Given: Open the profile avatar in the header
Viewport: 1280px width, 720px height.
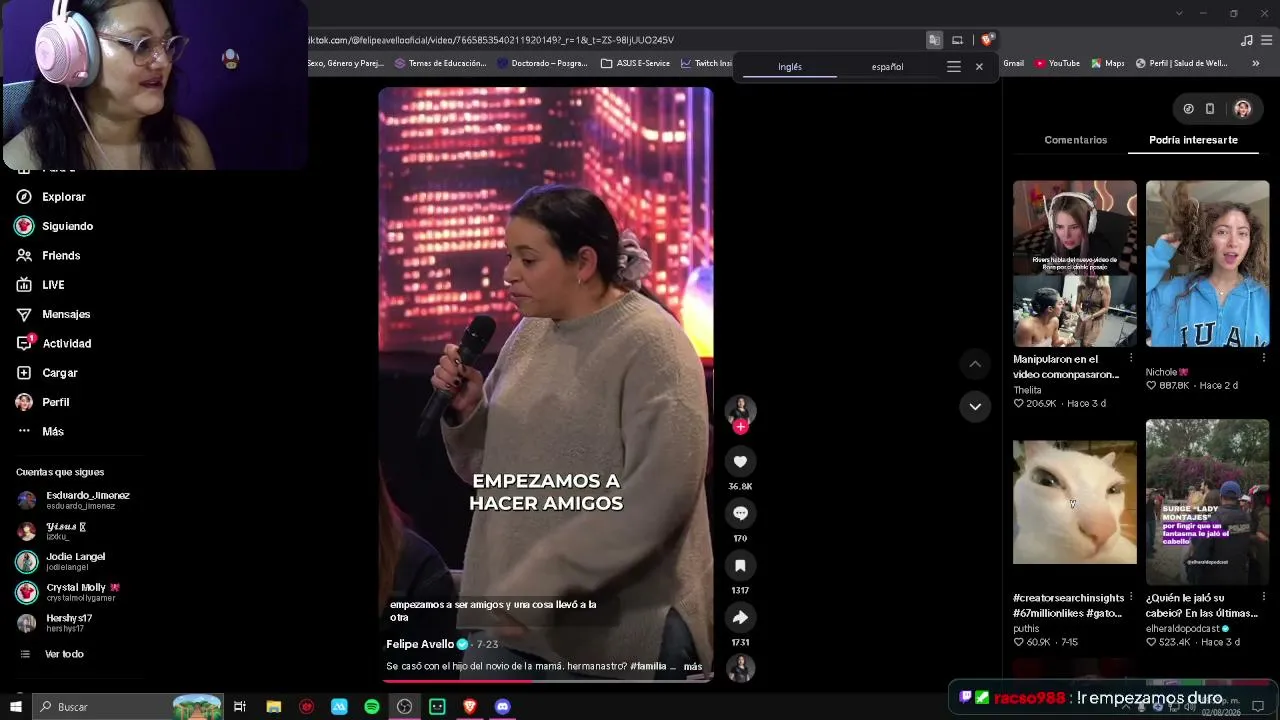Looking at the screenshot, I should 1242,109.
